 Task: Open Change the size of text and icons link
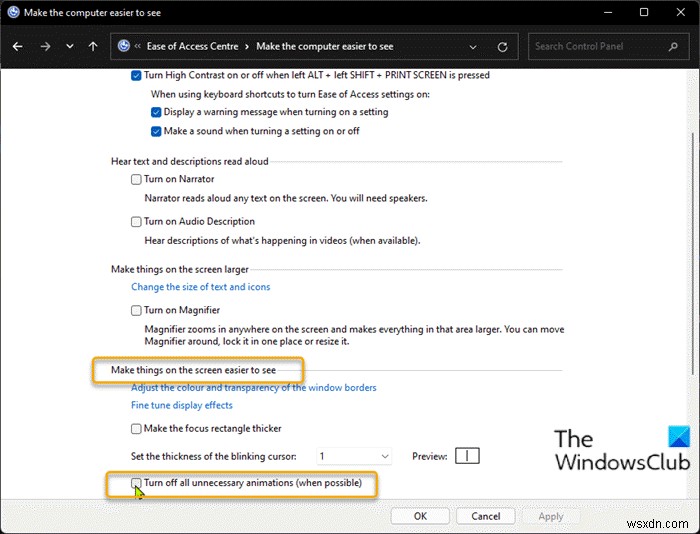(x=200, y=287)
